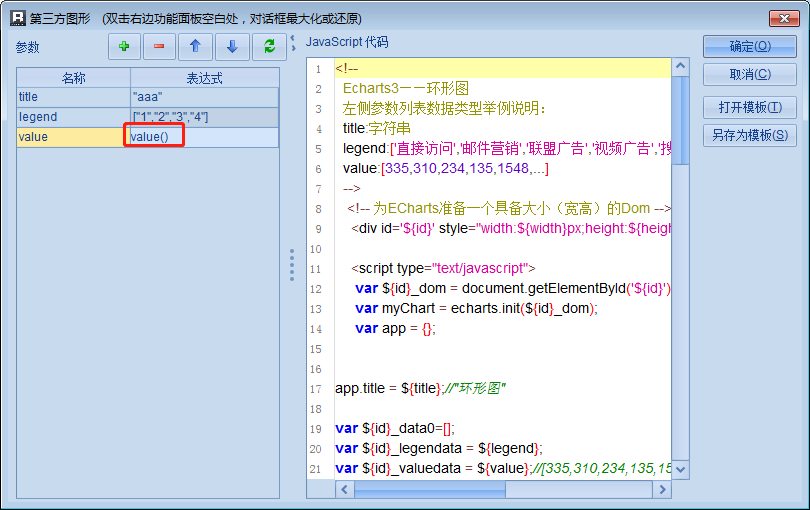Click the 表达式 column header
The image size is (810, 510).
point(204,78)
